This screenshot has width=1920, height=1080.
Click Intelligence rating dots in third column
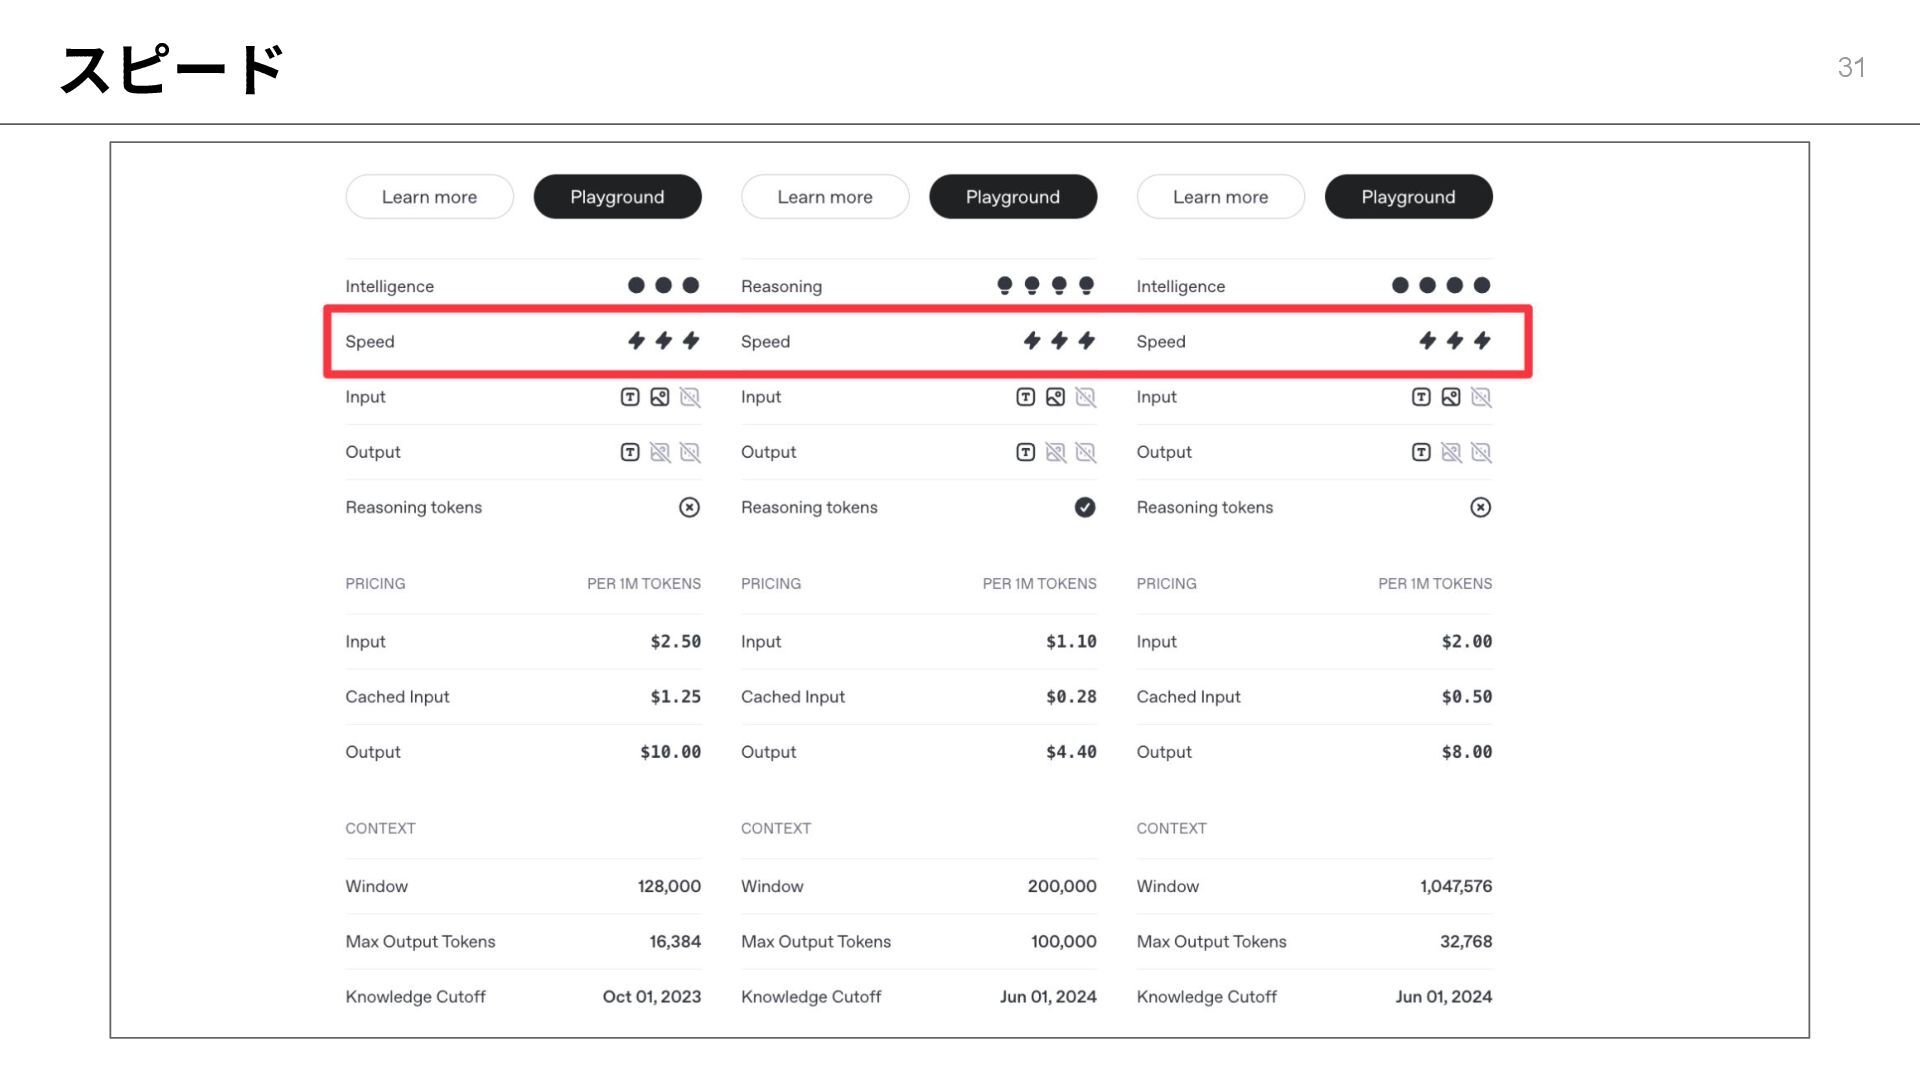pyautogui.click(x=1441, y=286)
